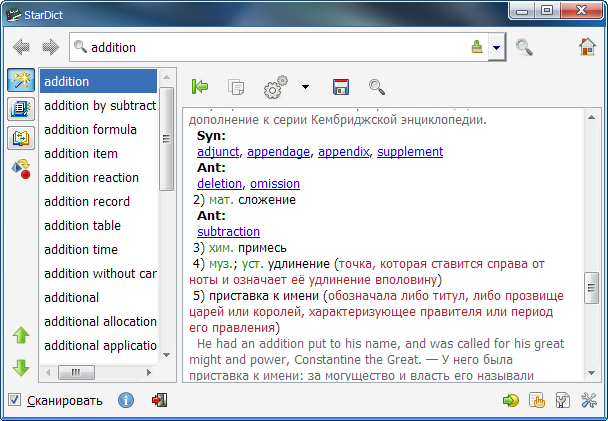Viewport: 608px width, 421px height.
Task: Toggle the wand list mode button in the sidebar
Action: pyautogui.click(x=19, y=81)
